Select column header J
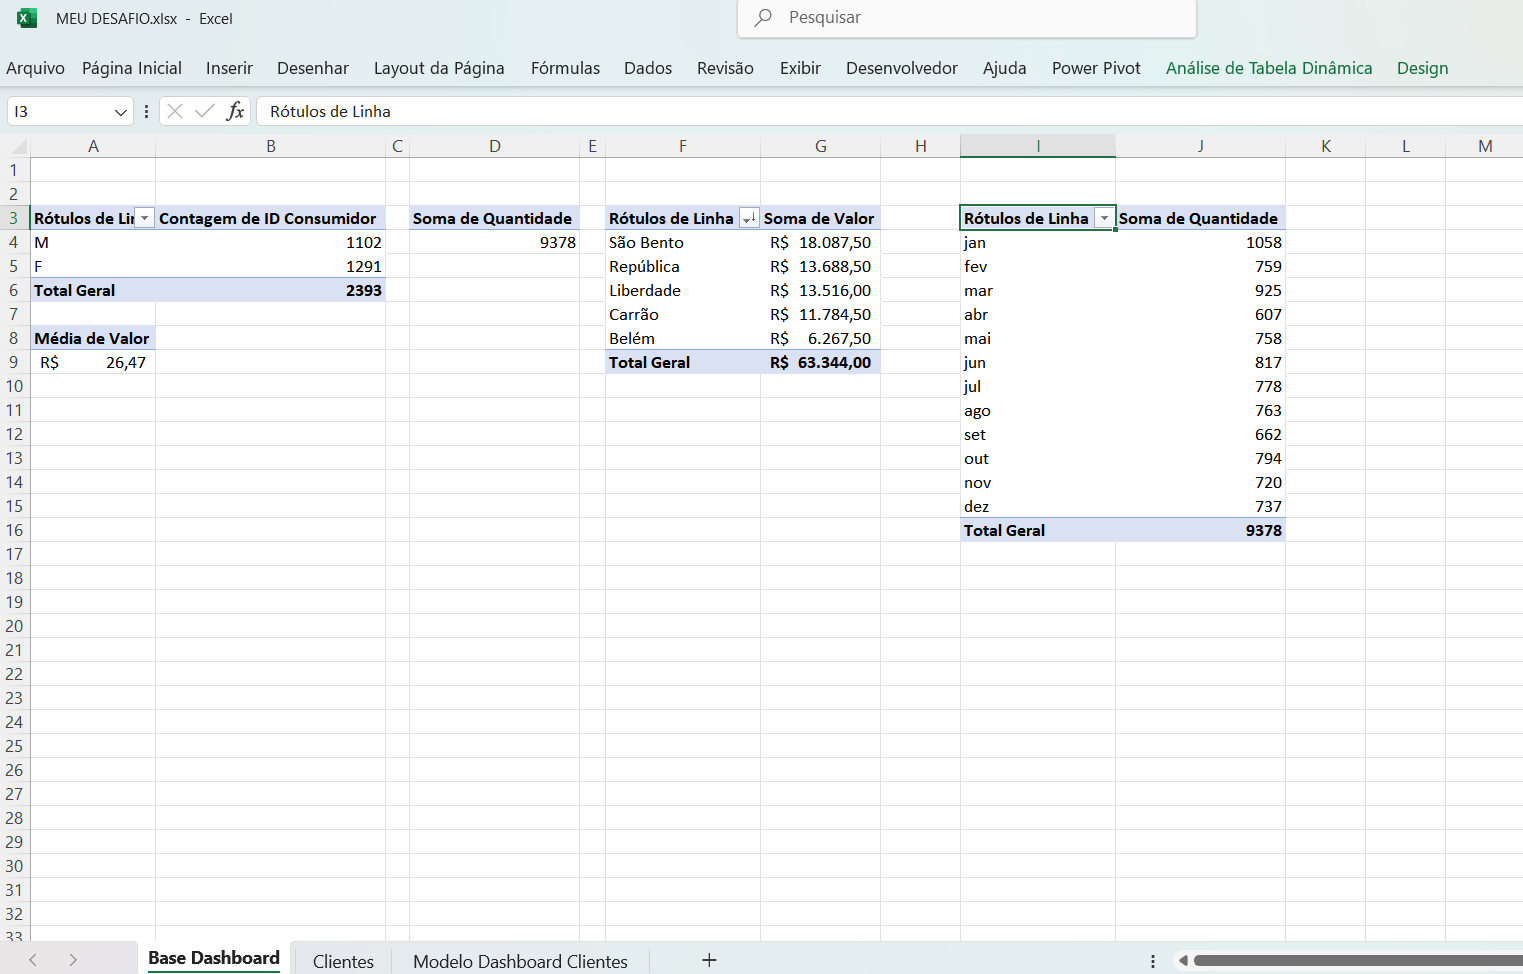Screen dimensions: 1523x974 [1201, 146]
